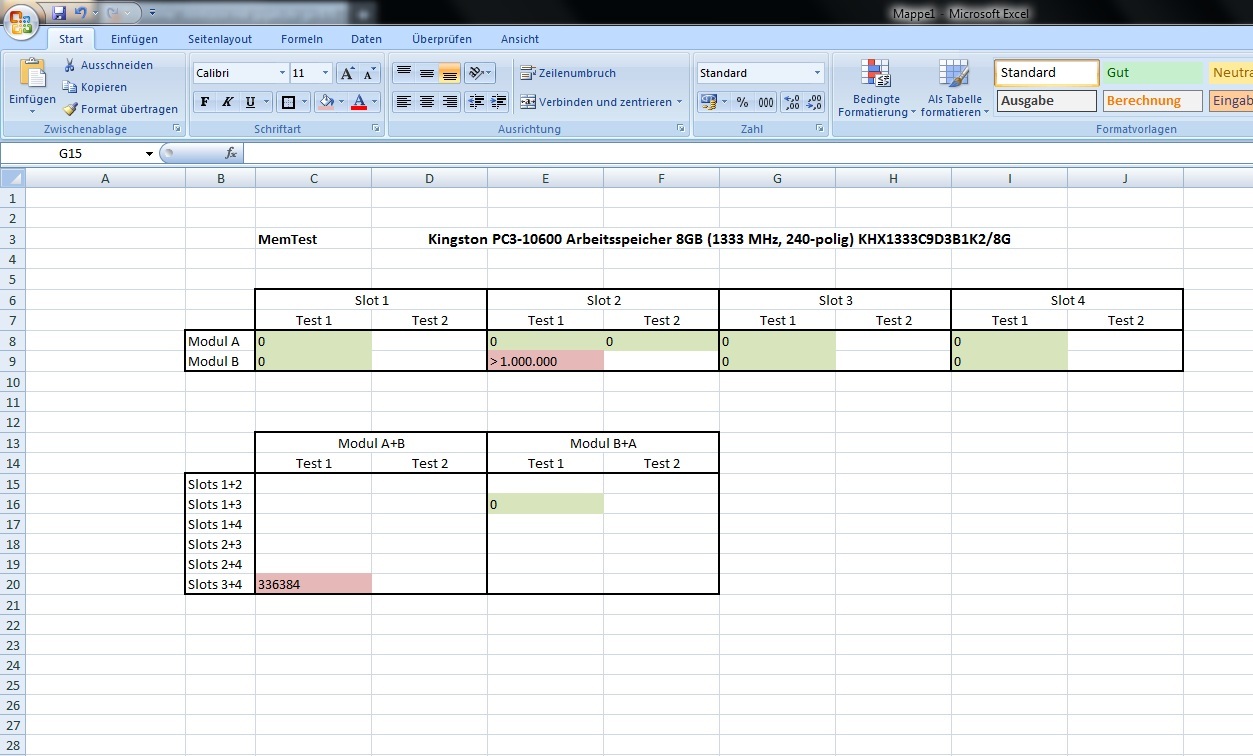Open Schriftart dialog launcher

click(x=376, y=129)
